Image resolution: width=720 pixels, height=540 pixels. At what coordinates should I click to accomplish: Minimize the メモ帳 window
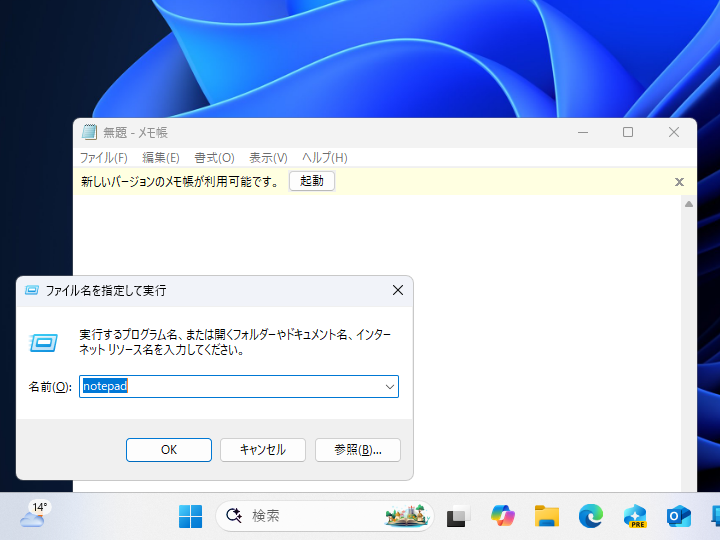583,132
